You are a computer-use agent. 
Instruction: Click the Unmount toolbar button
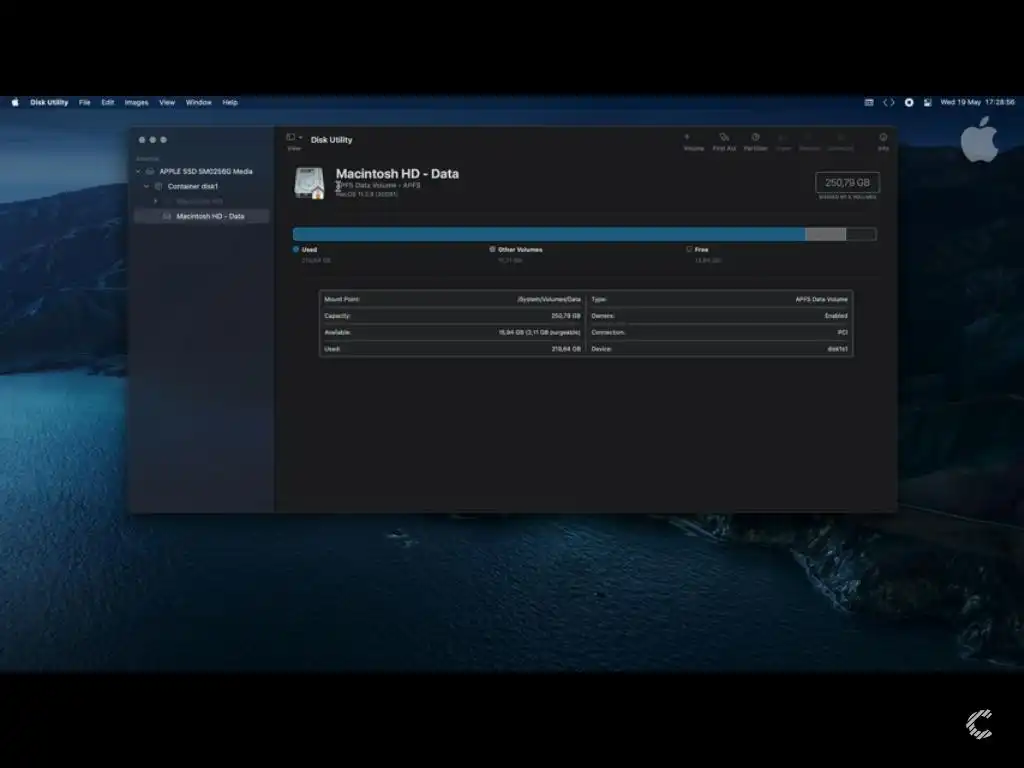(x=840, y=142)
